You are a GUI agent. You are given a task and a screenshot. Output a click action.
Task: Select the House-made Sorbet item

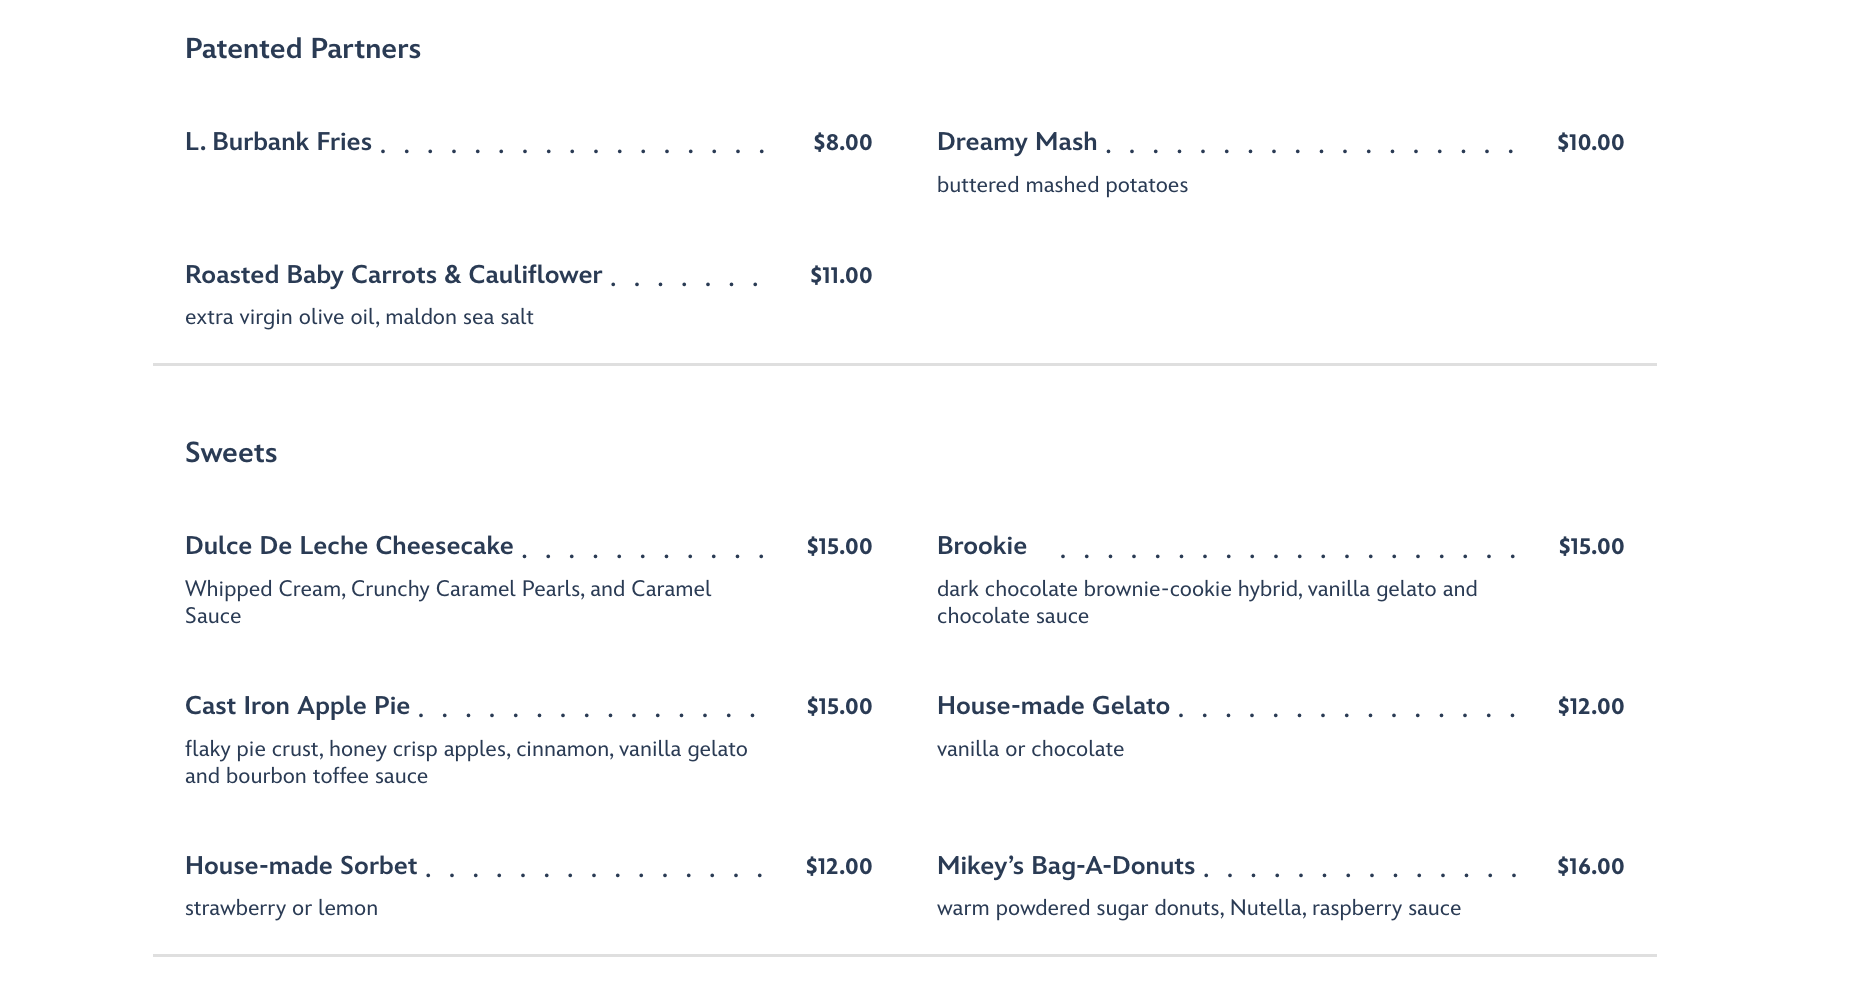click(x=301, y=866)
